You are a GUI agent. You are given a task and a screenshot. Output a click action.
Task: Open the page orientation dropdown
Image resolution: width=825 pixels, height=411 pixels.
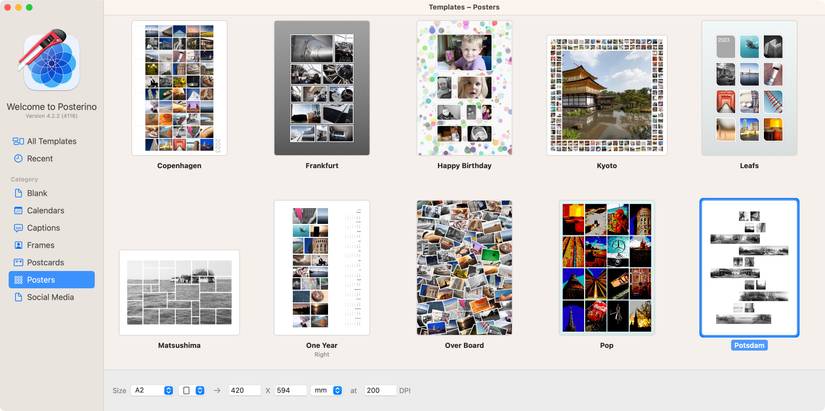(x=192, y=390)
